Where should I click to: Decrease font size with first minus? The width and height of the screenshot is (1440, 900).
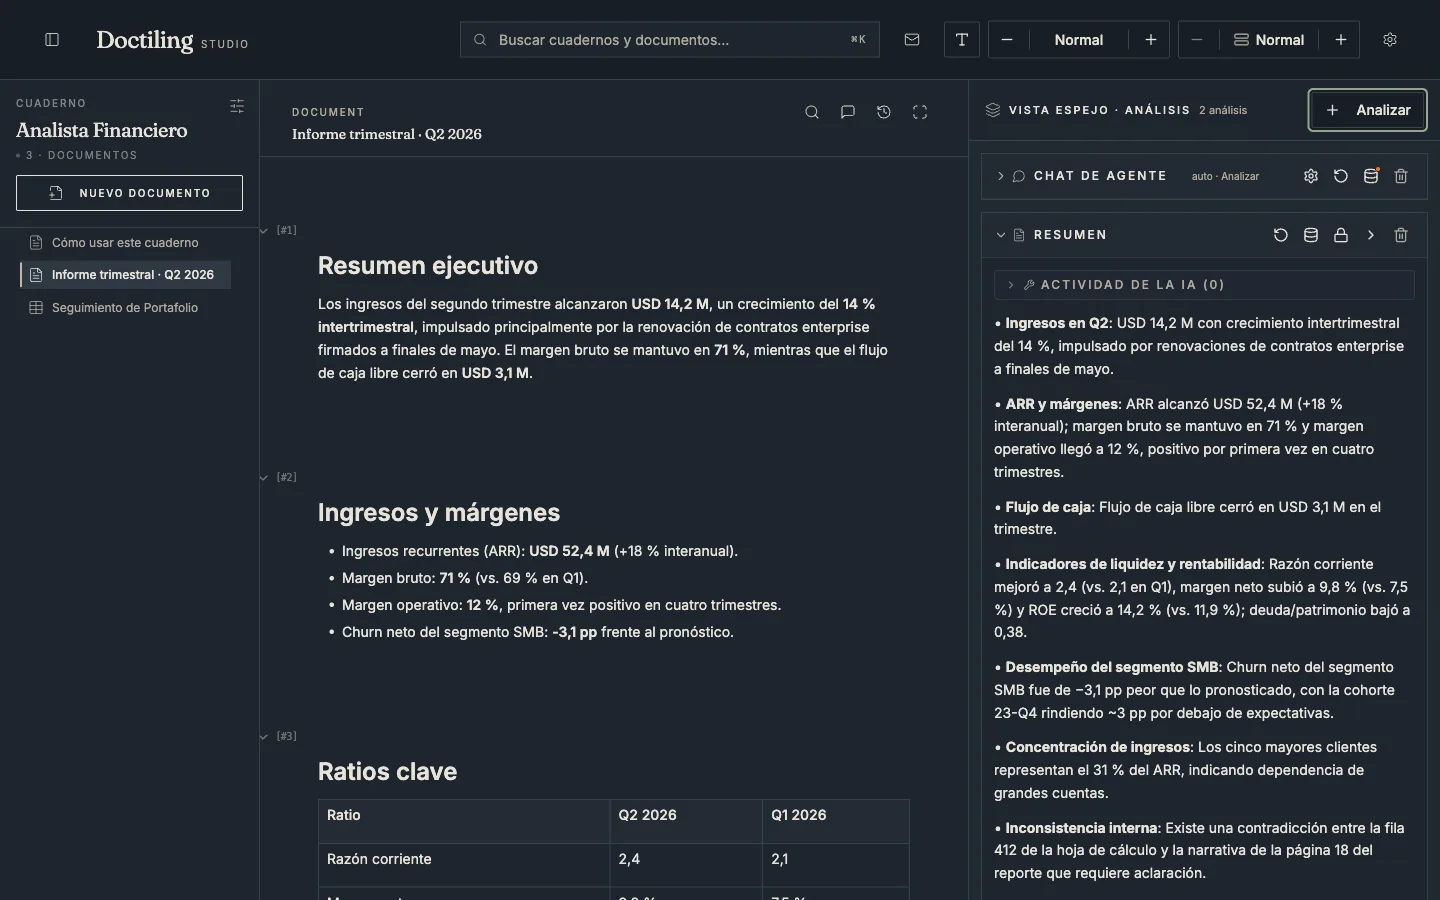coord(1007,40)
